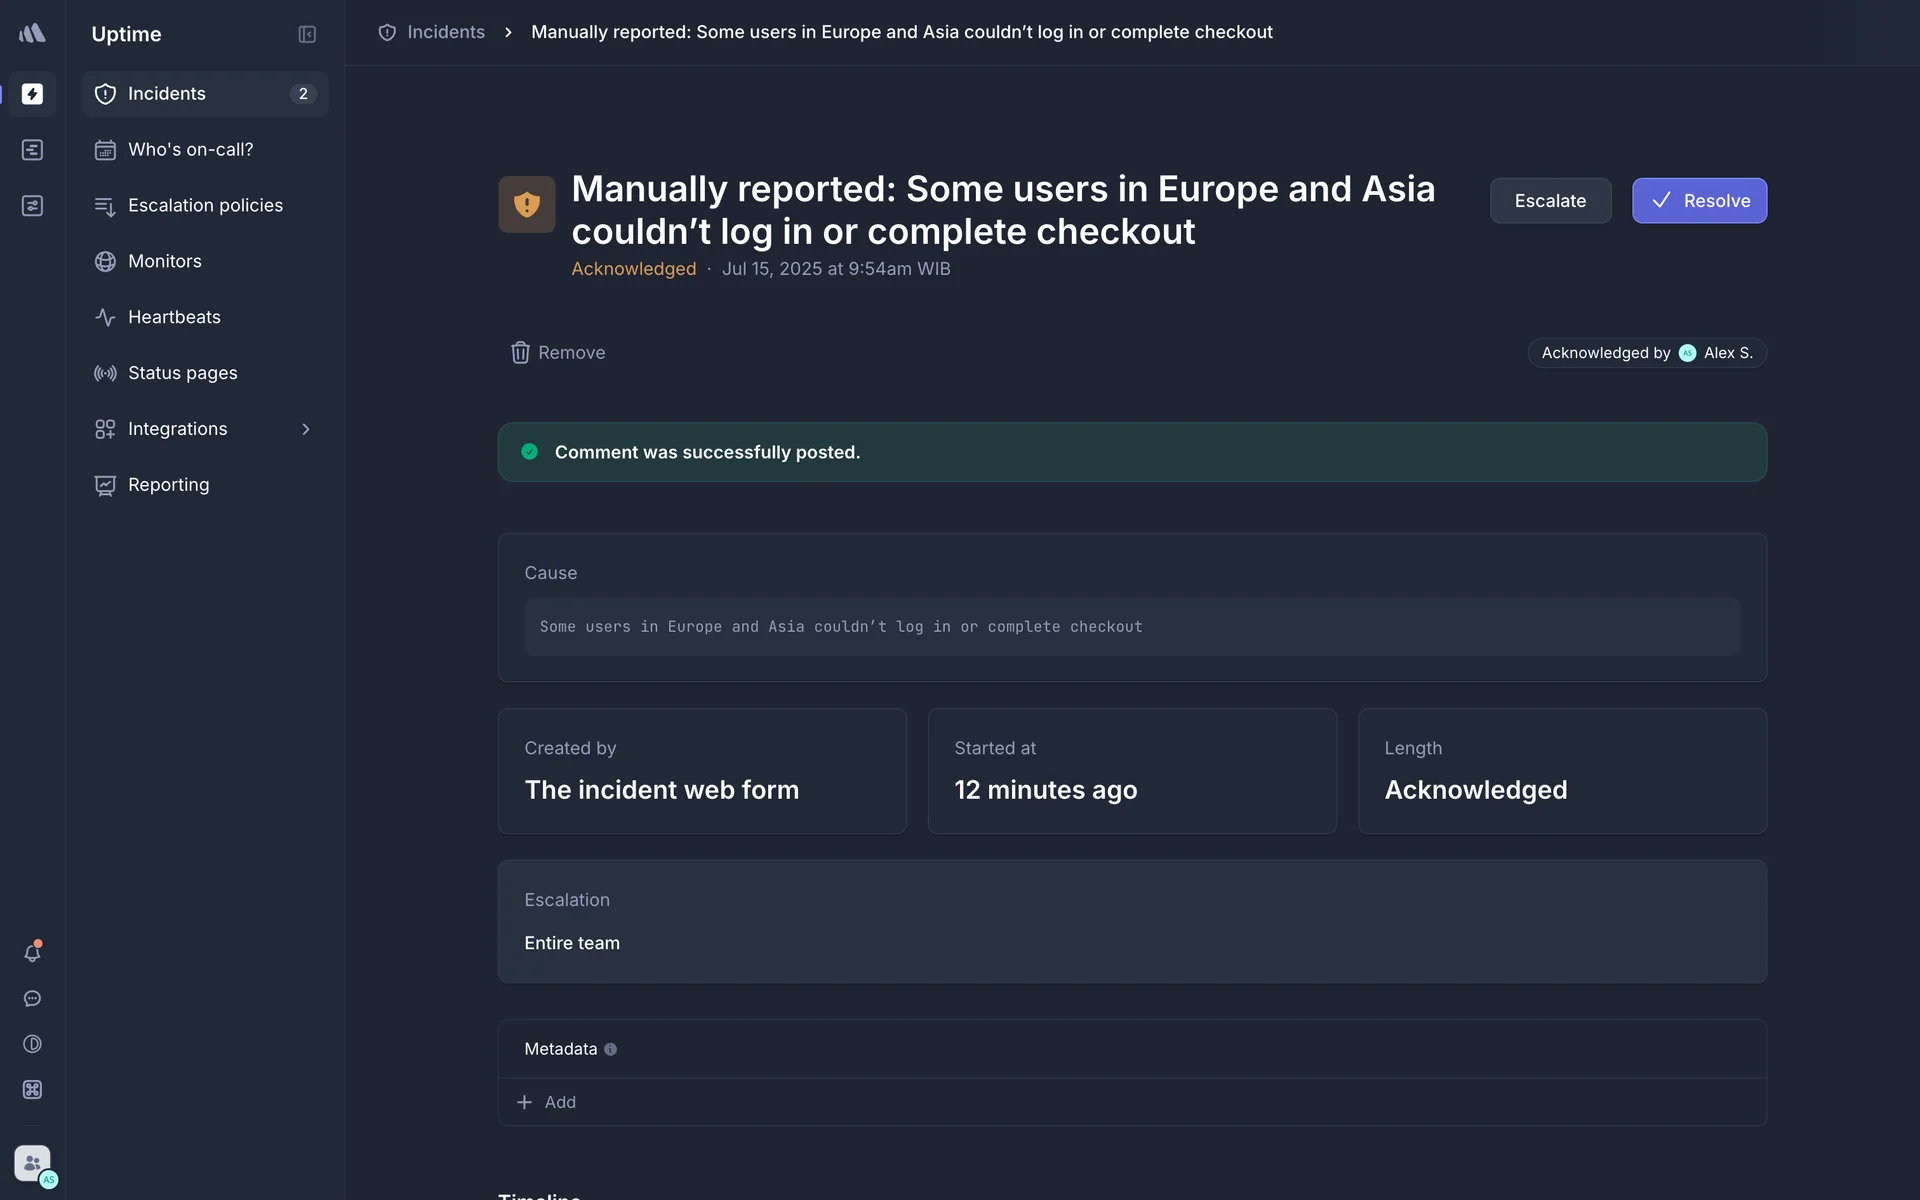This screenshot has height=1200, width=1920.
Task: Open notifications bell icon
Action: coord(32,953)
